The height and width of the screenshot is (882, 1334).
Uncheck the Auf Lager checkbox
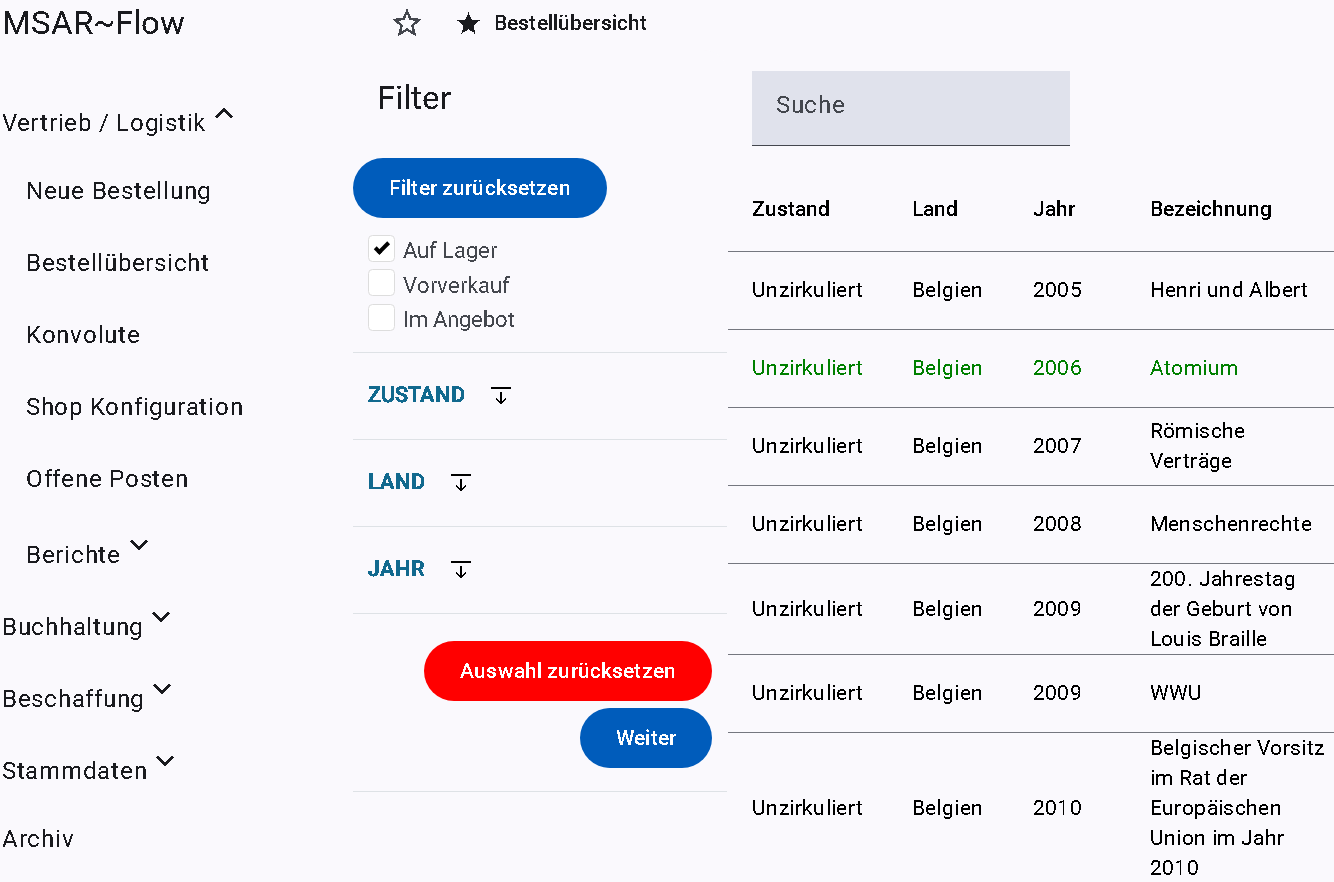(381, 249)
